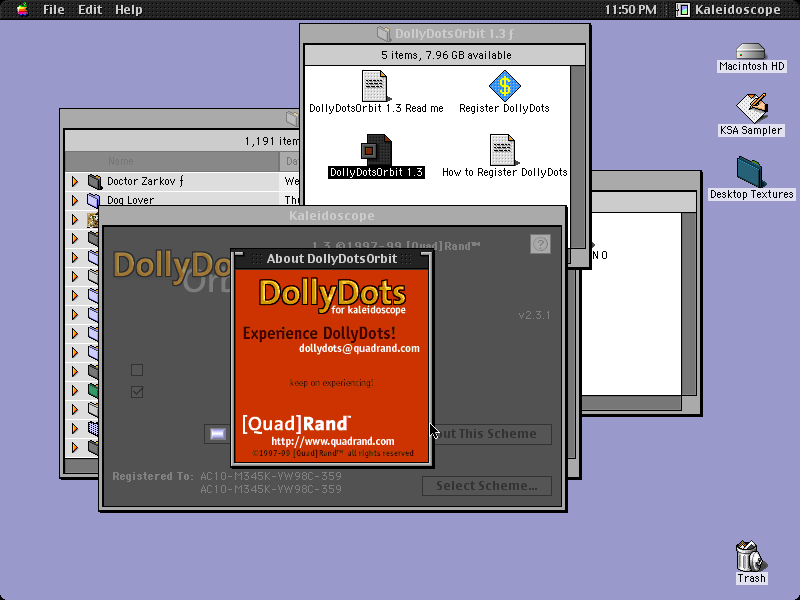
Task: Click the vertical scrollbar of the rightmost background window
Action: [x=689, y=304]
